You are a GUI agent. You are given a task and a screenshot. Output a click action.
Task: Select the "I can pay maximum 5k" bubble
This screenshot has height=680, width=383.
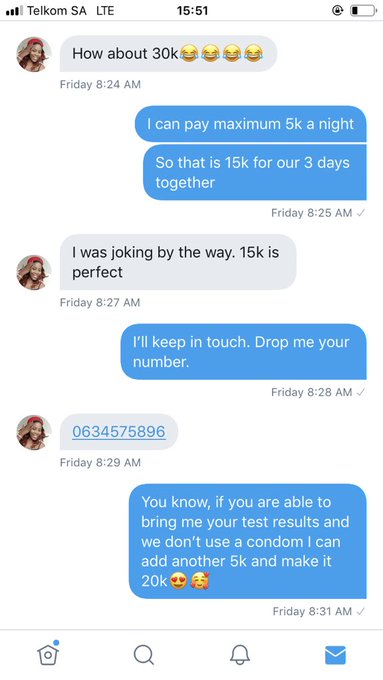click(251, 124)
